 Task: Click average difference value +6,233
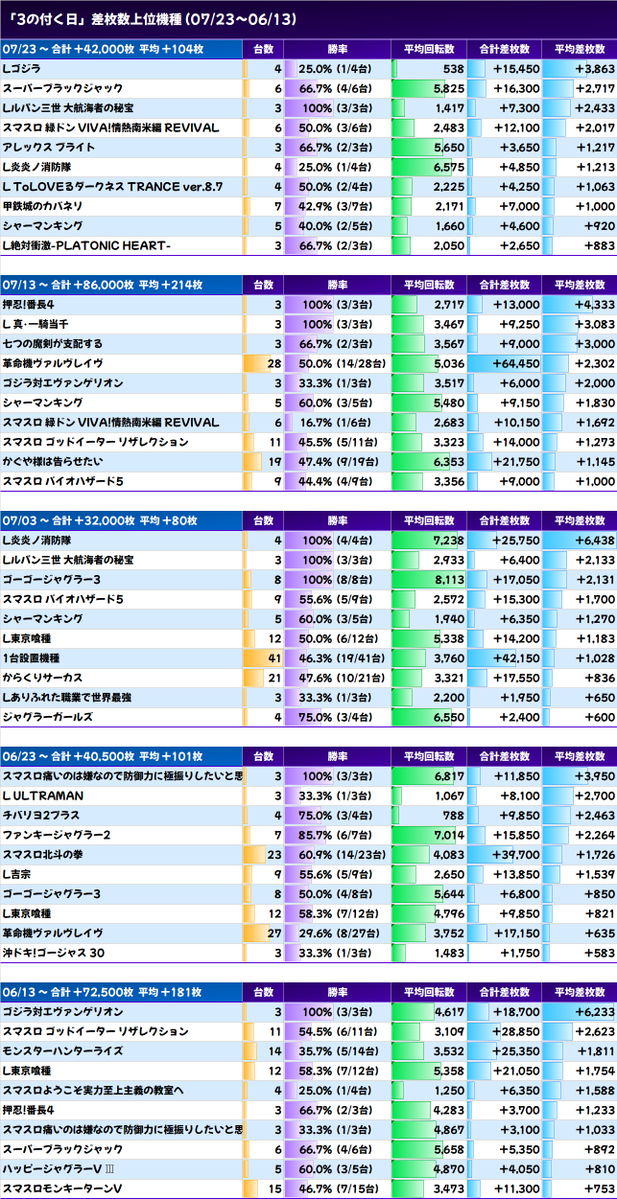pos(594,1011)
